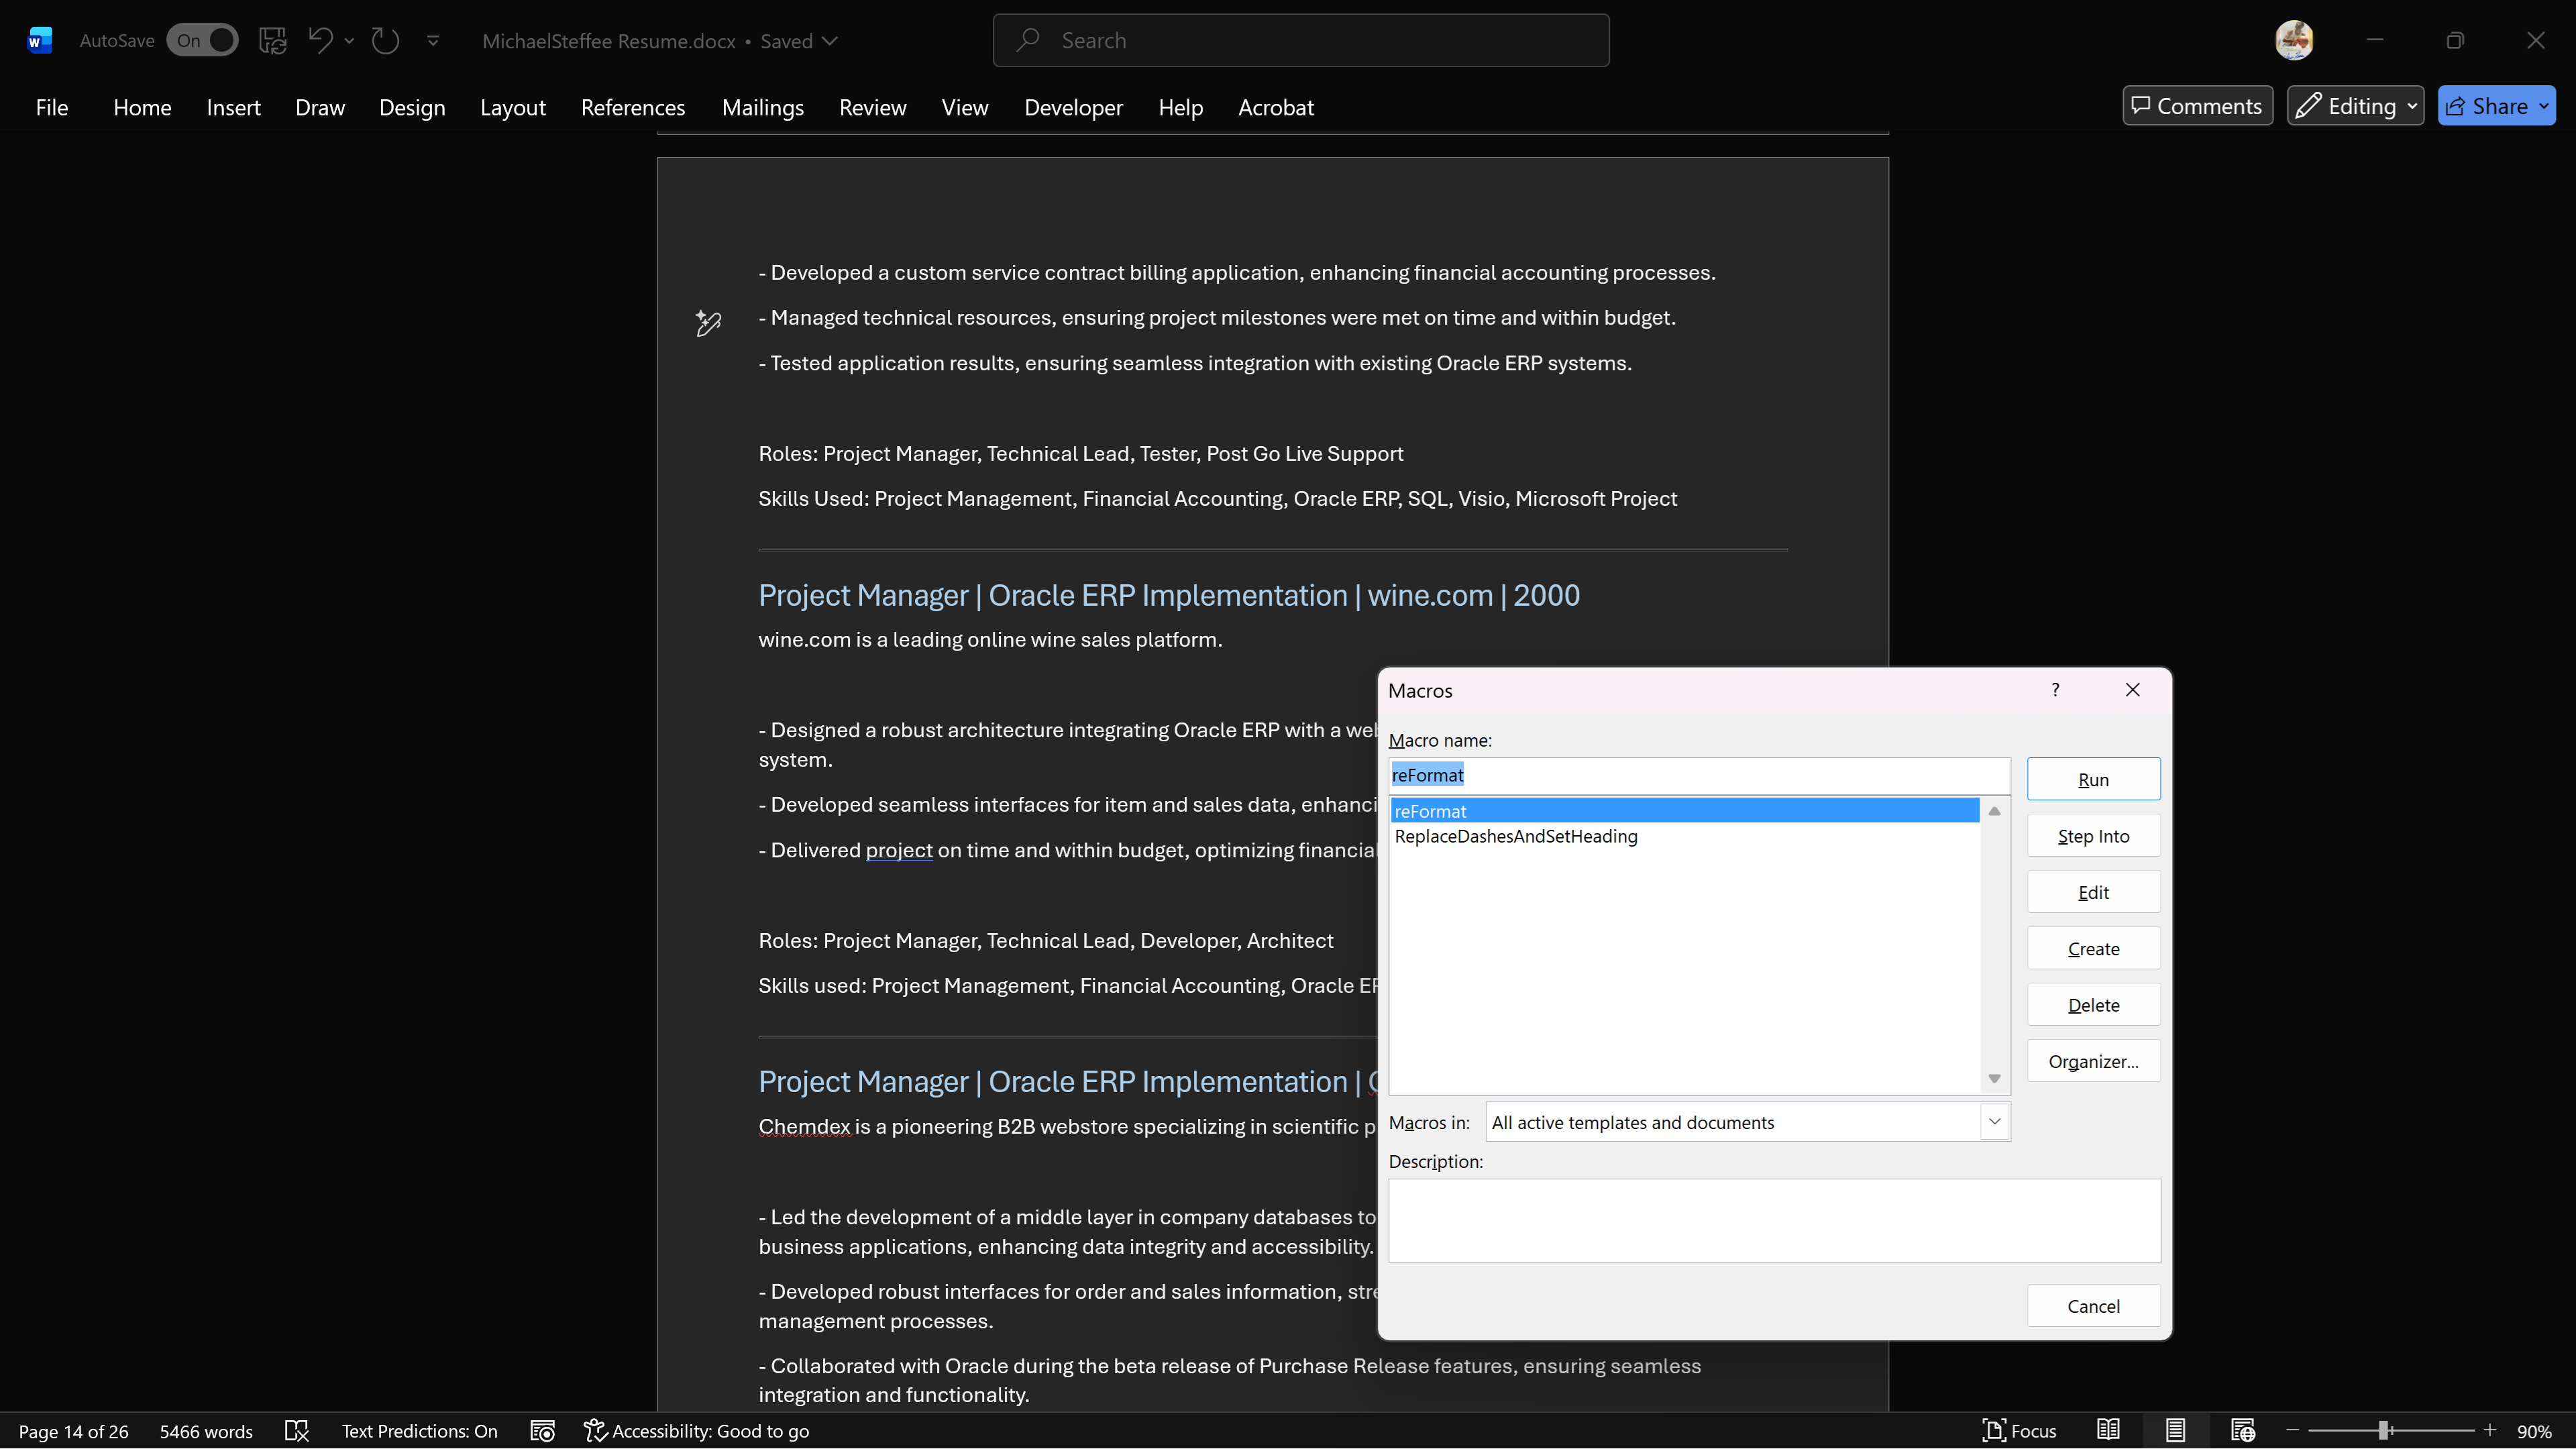
Task: Click the zoom slider handle
Action: [x=2384, y=1431]
